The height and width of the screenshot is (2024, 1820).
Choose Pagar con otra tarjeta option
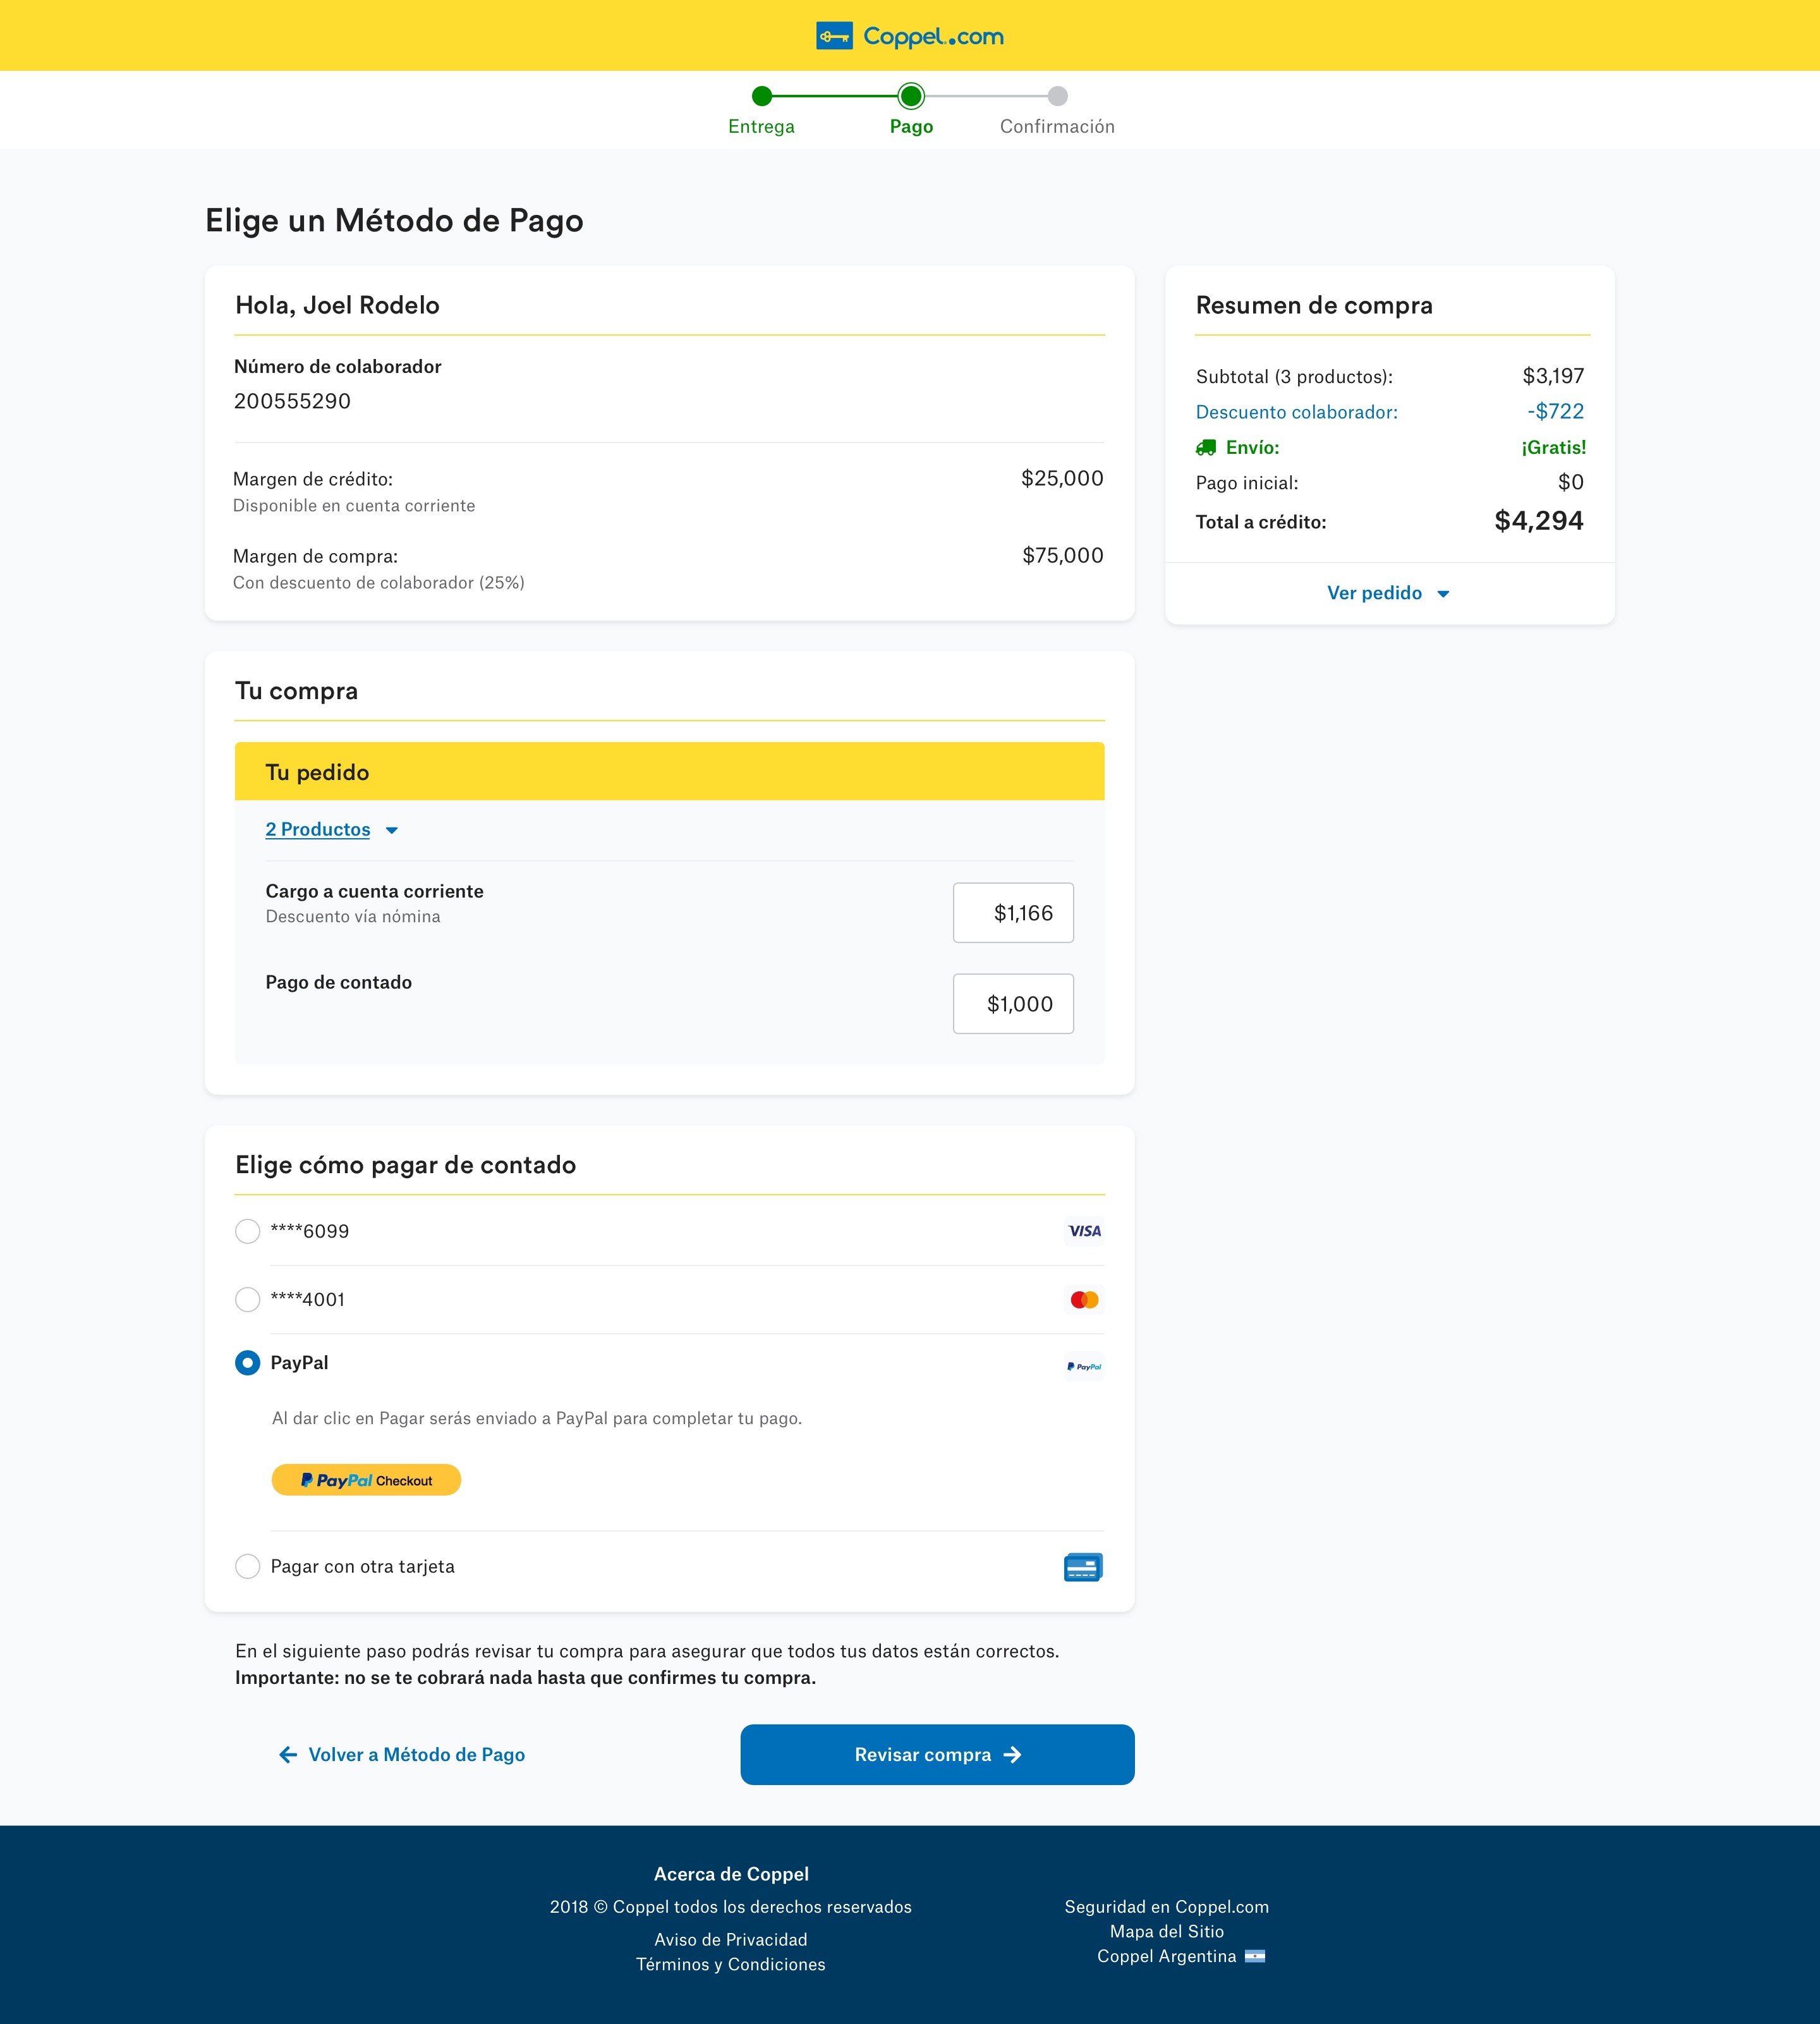click(247, 1566)
